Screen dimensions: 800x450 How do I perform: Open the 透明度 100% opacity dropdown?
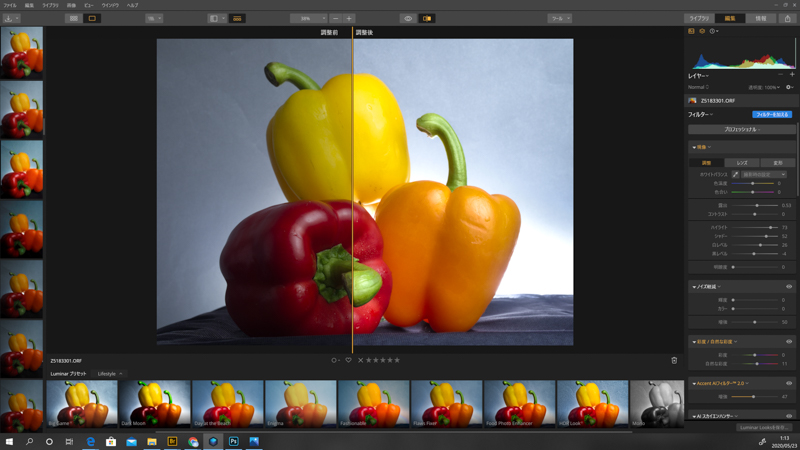(764, 87)
